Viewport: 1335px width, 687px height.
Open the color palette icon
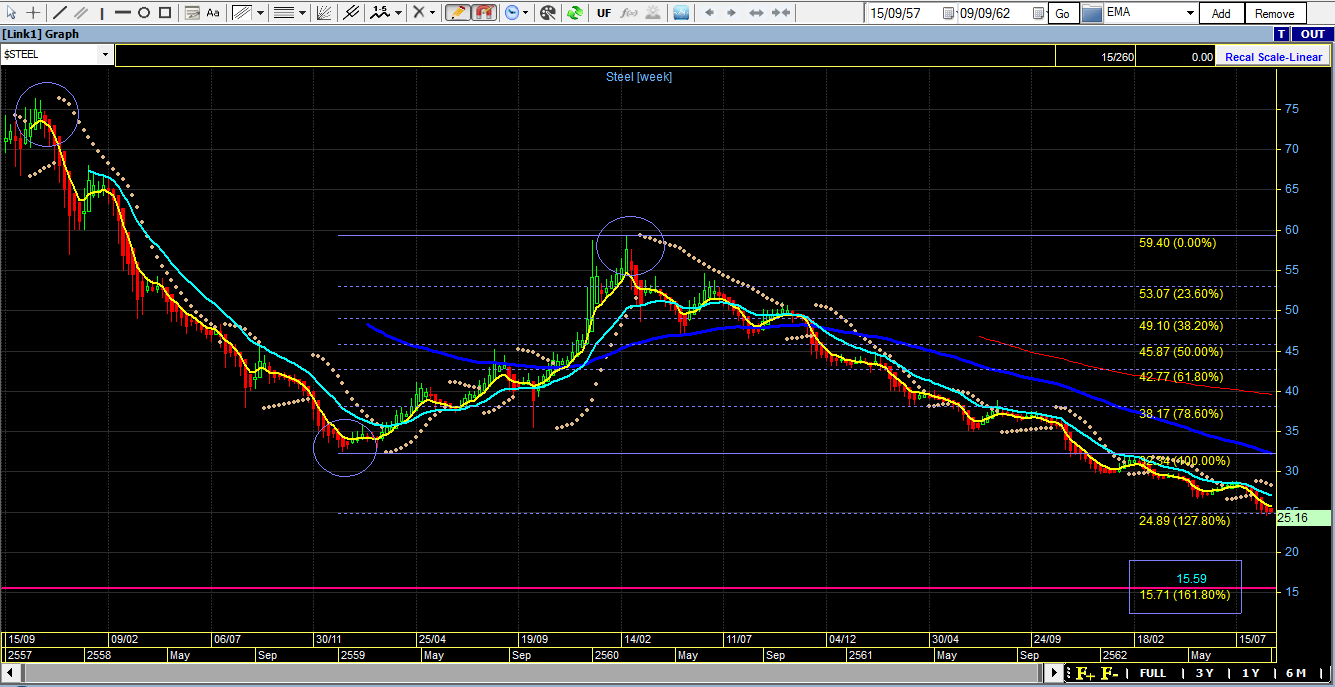point(547,13)
